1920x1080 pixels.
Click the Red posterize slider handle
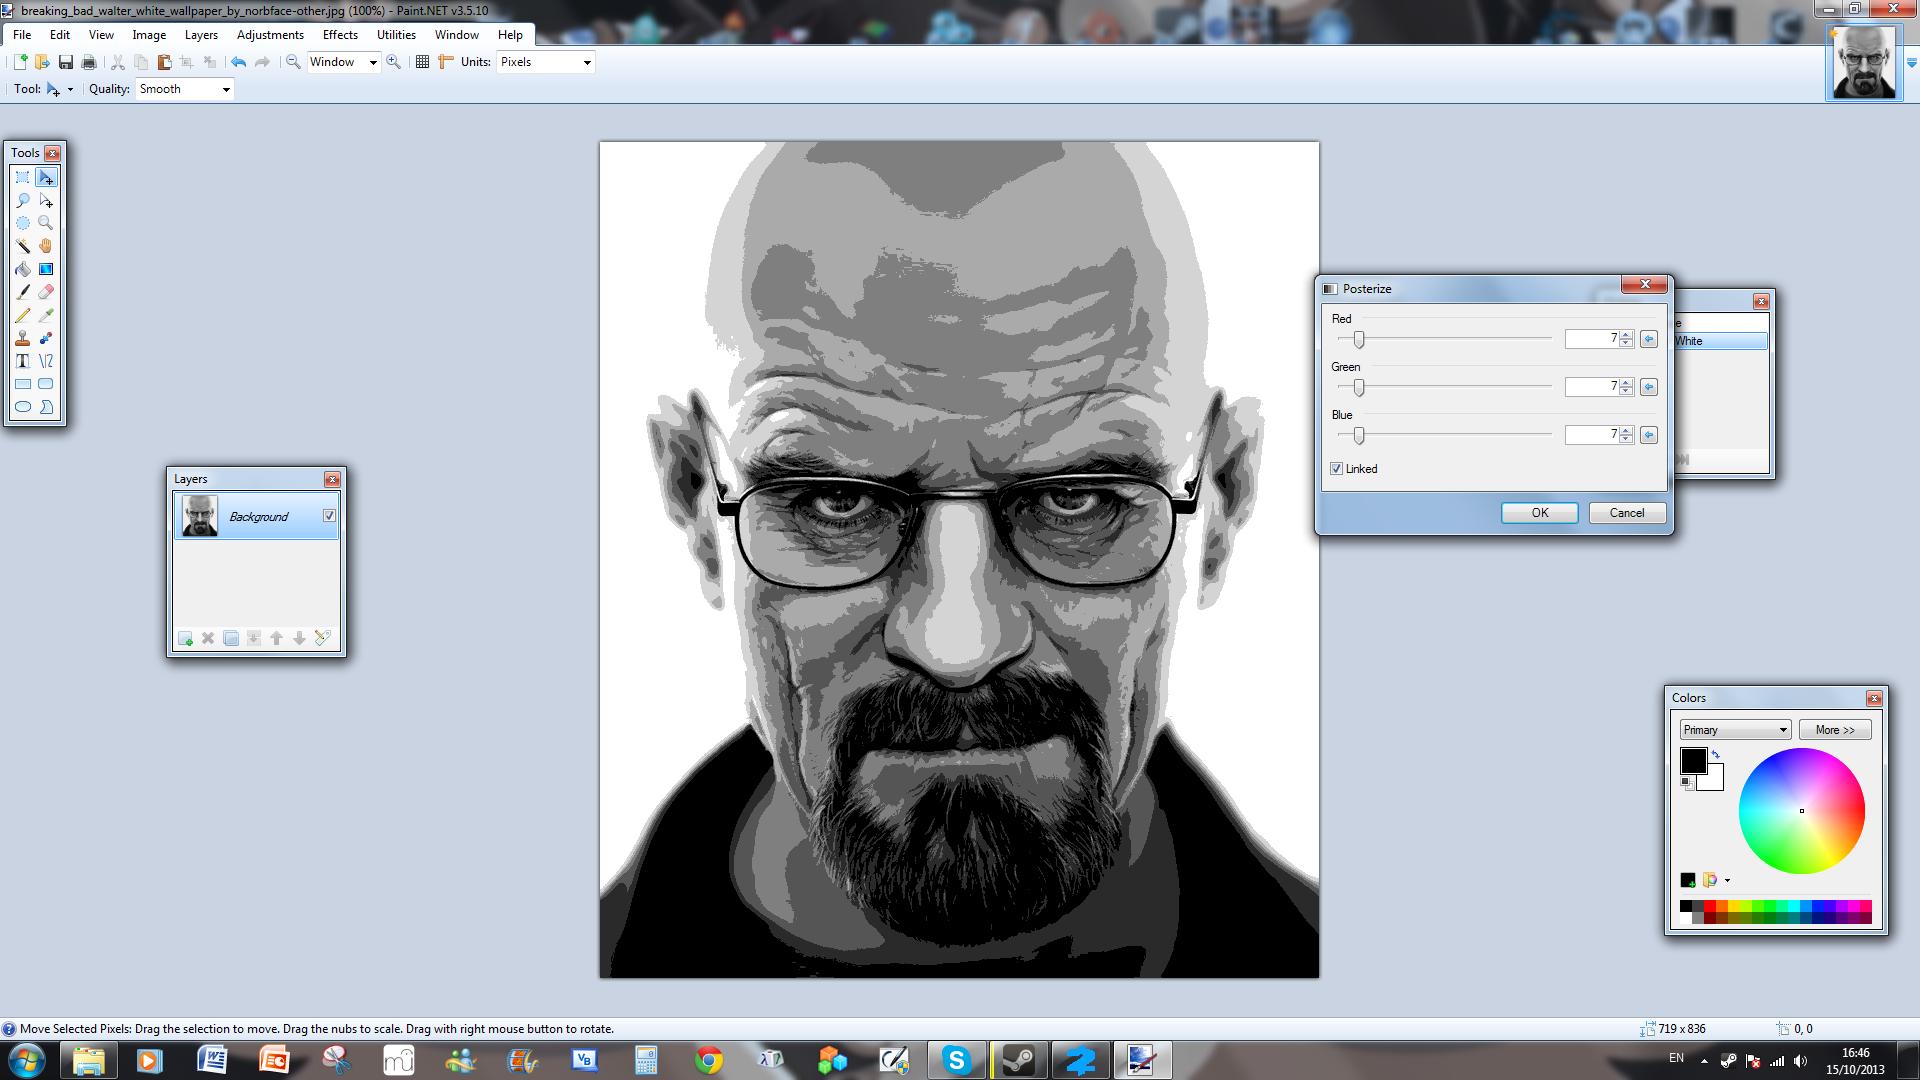(1359, 339)
